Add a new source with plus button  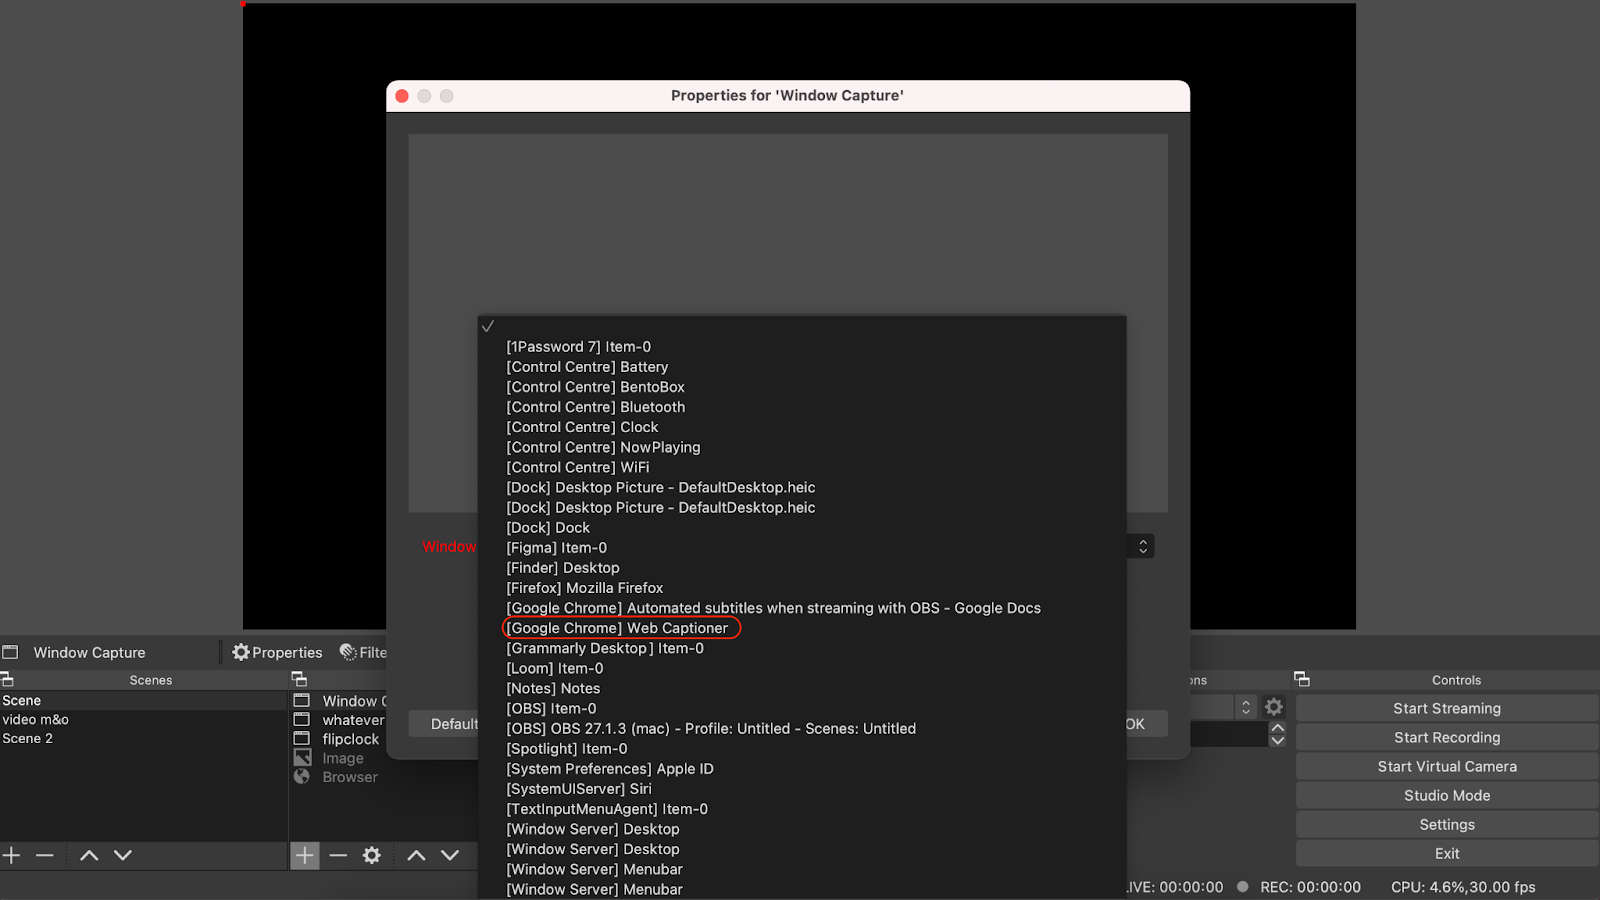coord(305,855)
